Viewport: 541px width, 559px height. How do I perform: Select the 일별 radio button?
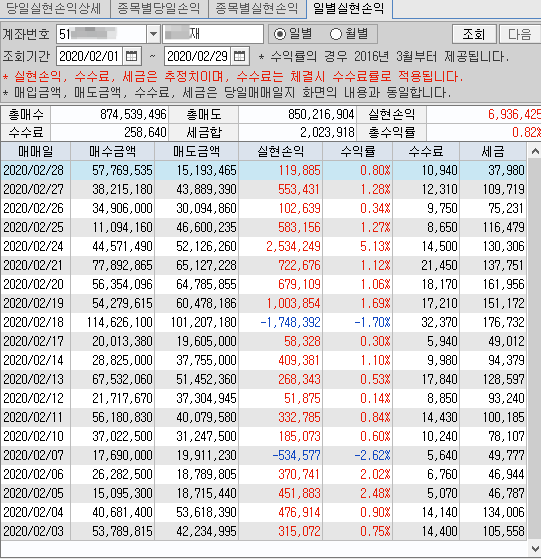pyautogui.click(x=280, y=34)
